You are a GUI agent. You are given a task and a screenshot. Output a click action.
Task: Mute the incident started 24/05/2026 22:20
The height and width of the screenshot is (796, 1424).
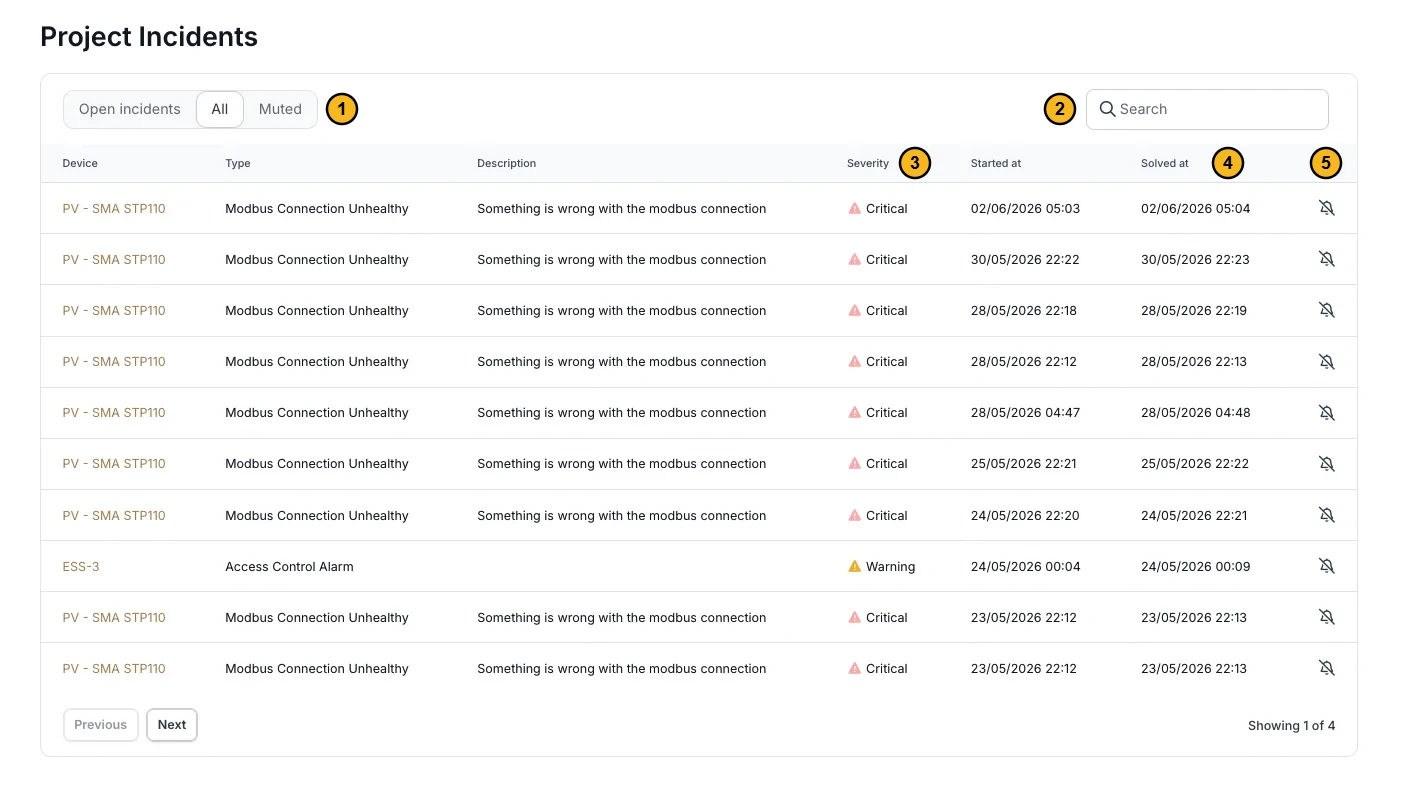pyautogui.click(x=1326, y=515)
